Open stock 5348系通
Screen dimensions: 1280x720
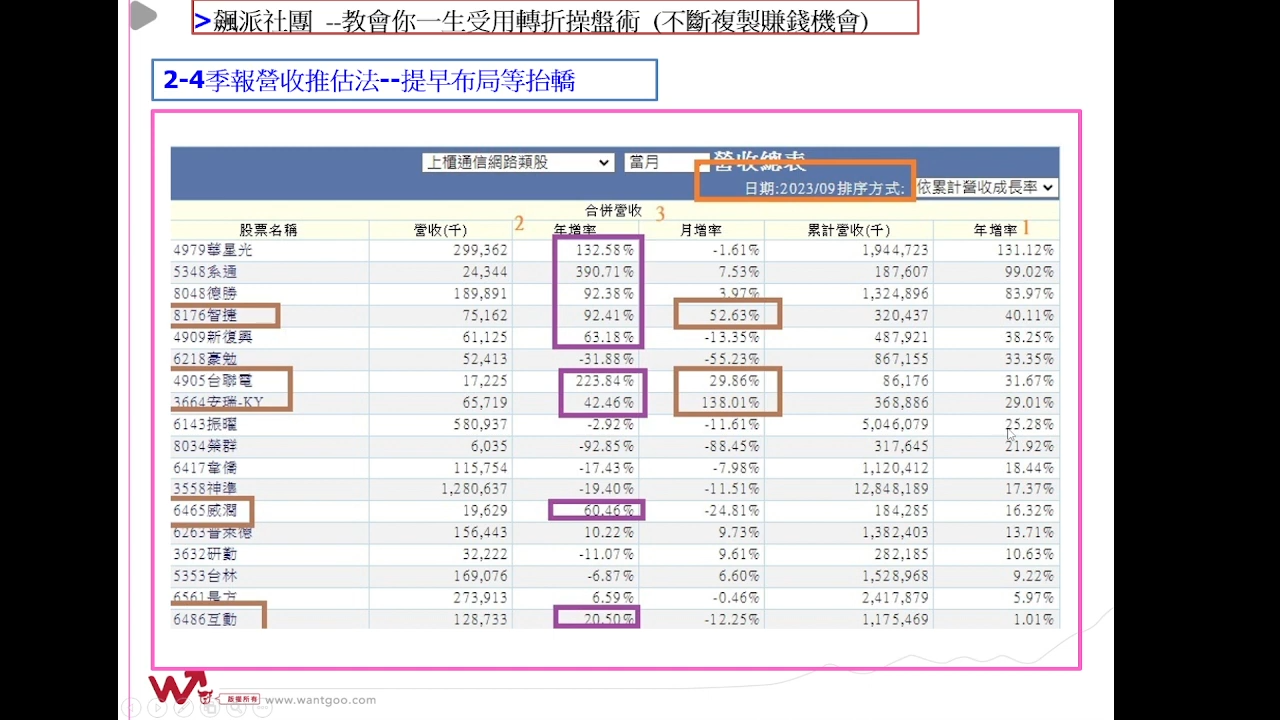click(205, 272)
